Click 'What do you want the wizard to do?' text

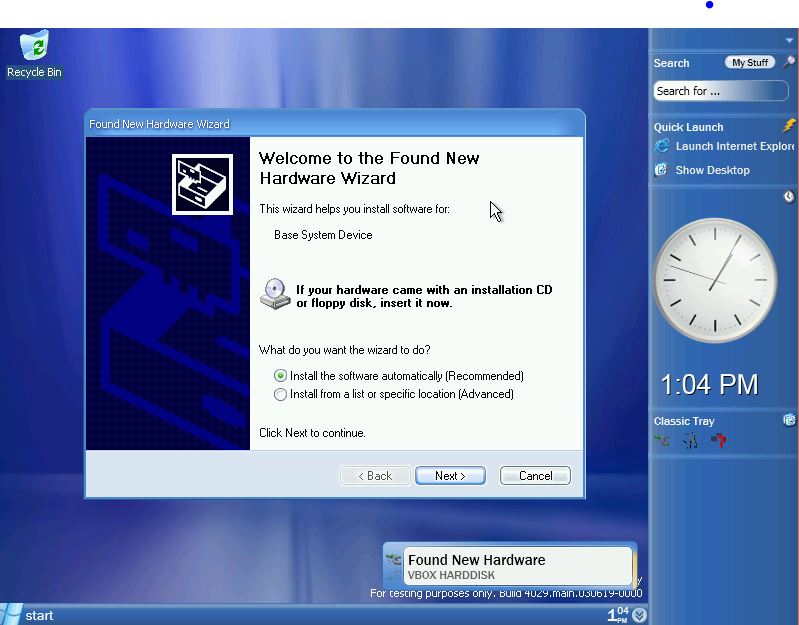[344, 350]
